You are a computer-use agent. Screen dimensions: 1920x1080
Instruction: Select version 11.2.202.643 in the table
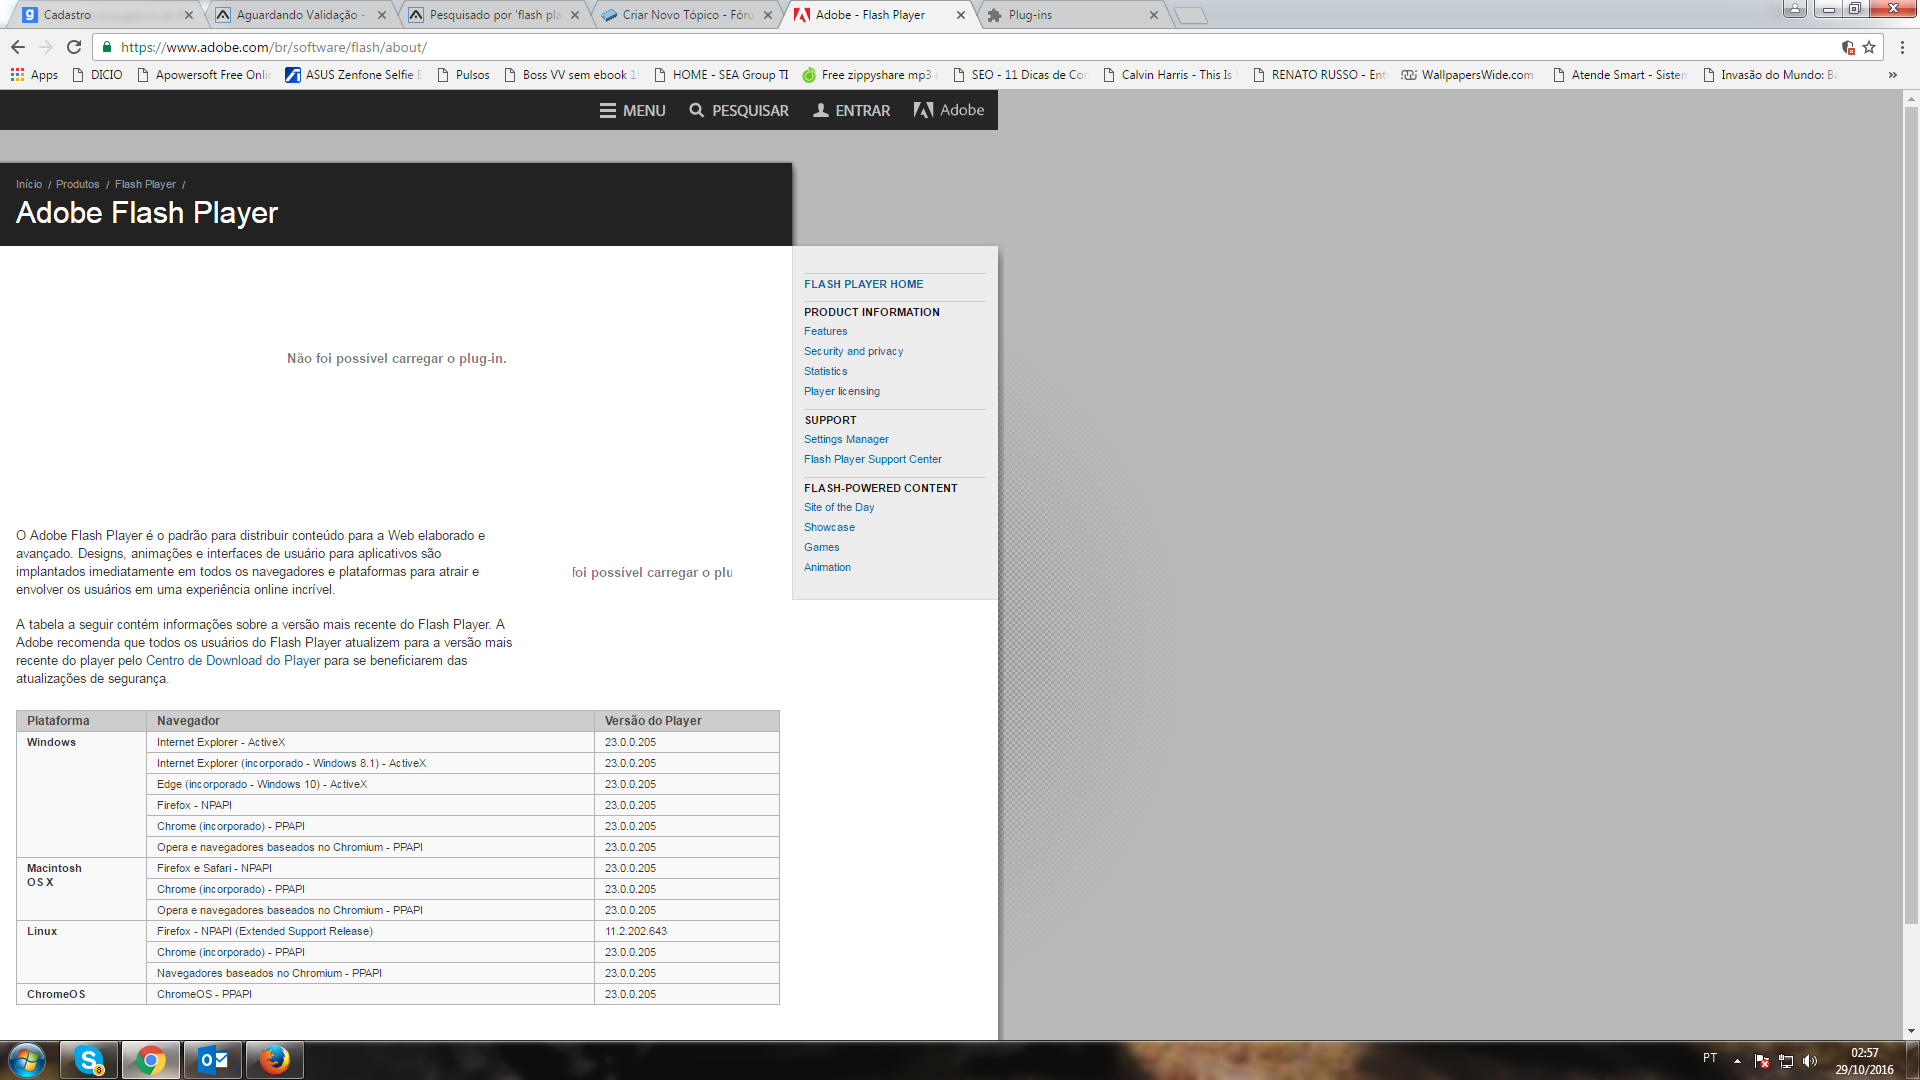tap(636, 931)
